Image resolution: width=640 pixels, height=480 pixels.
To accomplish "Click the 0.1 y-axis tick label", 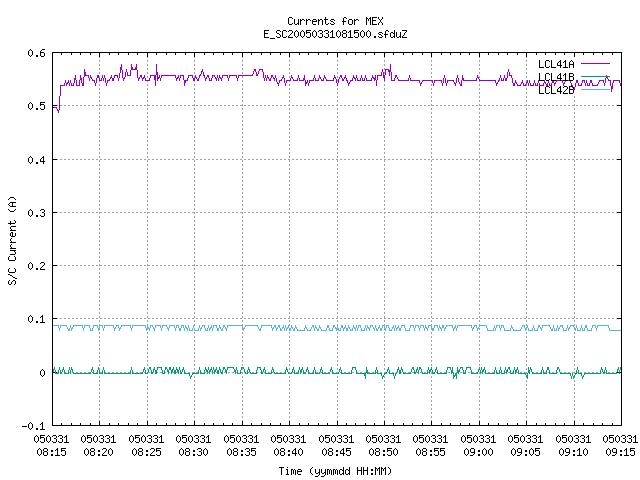I will 36,319.
